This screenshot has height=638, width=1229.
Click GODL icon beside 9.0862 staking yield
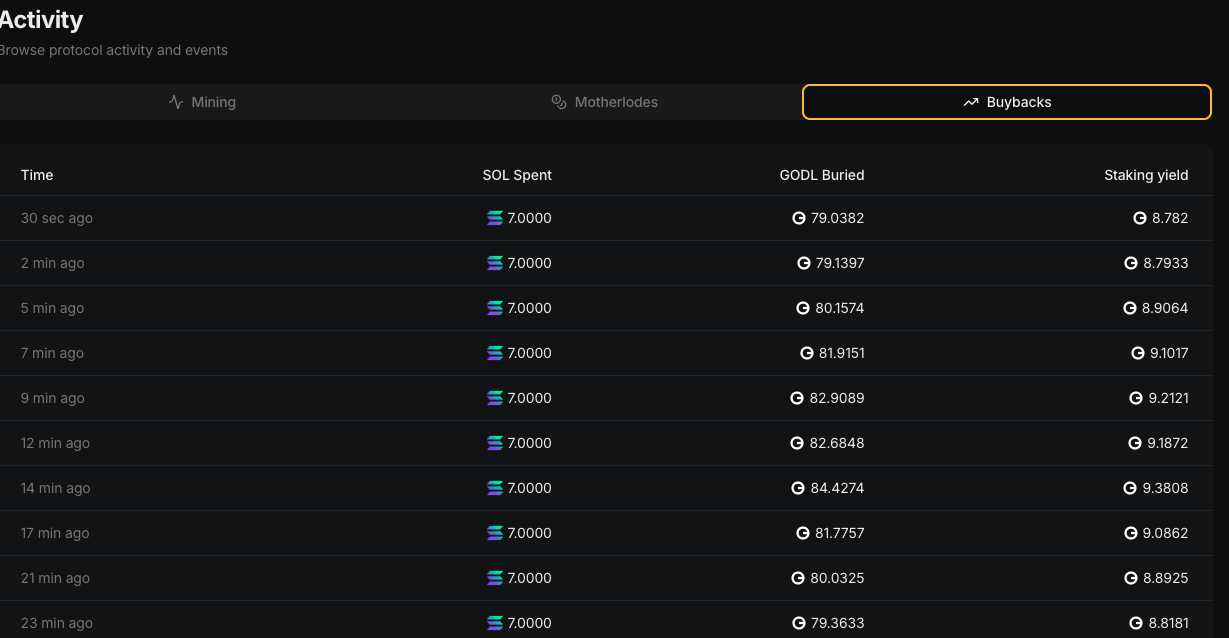tap(1131, 533)
